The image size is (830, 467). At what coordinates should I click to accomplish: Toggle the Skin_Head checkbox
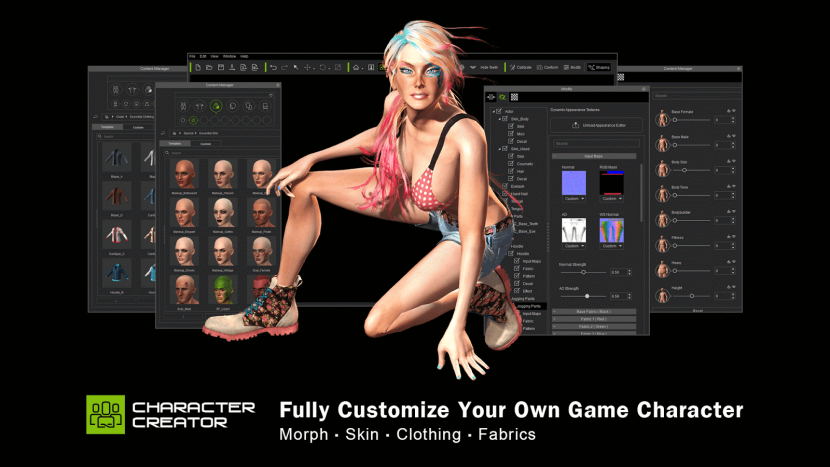point(505,149)
